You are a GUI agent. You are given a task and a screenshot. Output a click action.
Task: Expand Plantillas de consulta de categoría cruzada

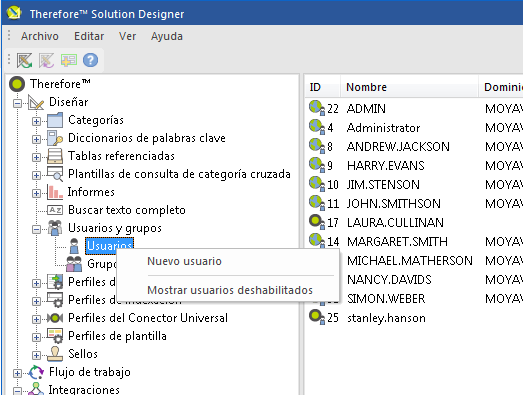(36, 175)
